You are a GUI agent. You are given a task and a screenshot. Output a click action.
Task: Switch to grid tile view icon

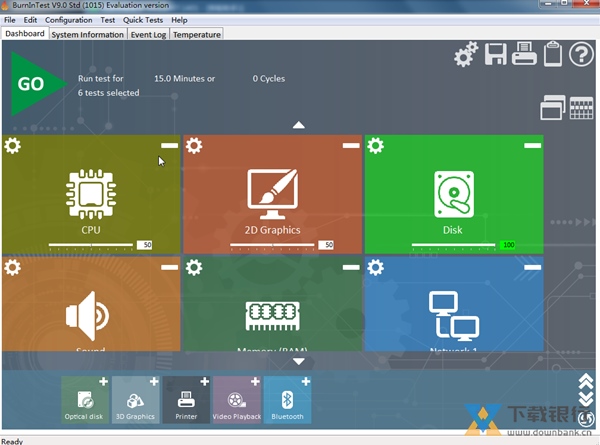[582, 108]
